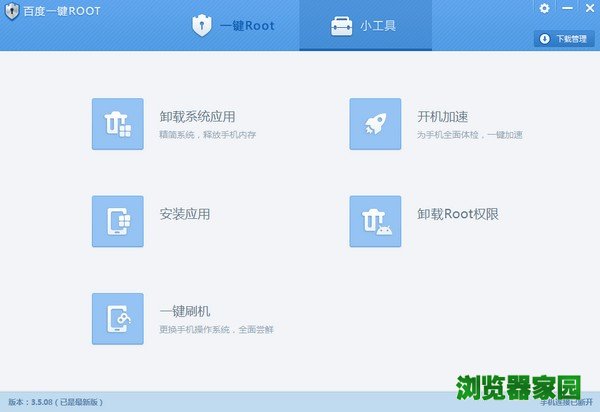Open 下载管理 download manager

click(564, 39)
